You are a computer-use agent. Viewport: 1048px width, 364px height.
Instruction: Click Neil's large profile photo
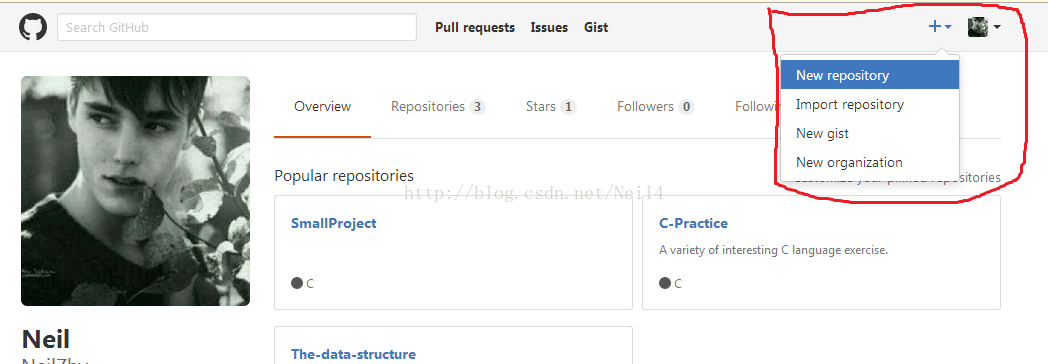coord(136,191)
